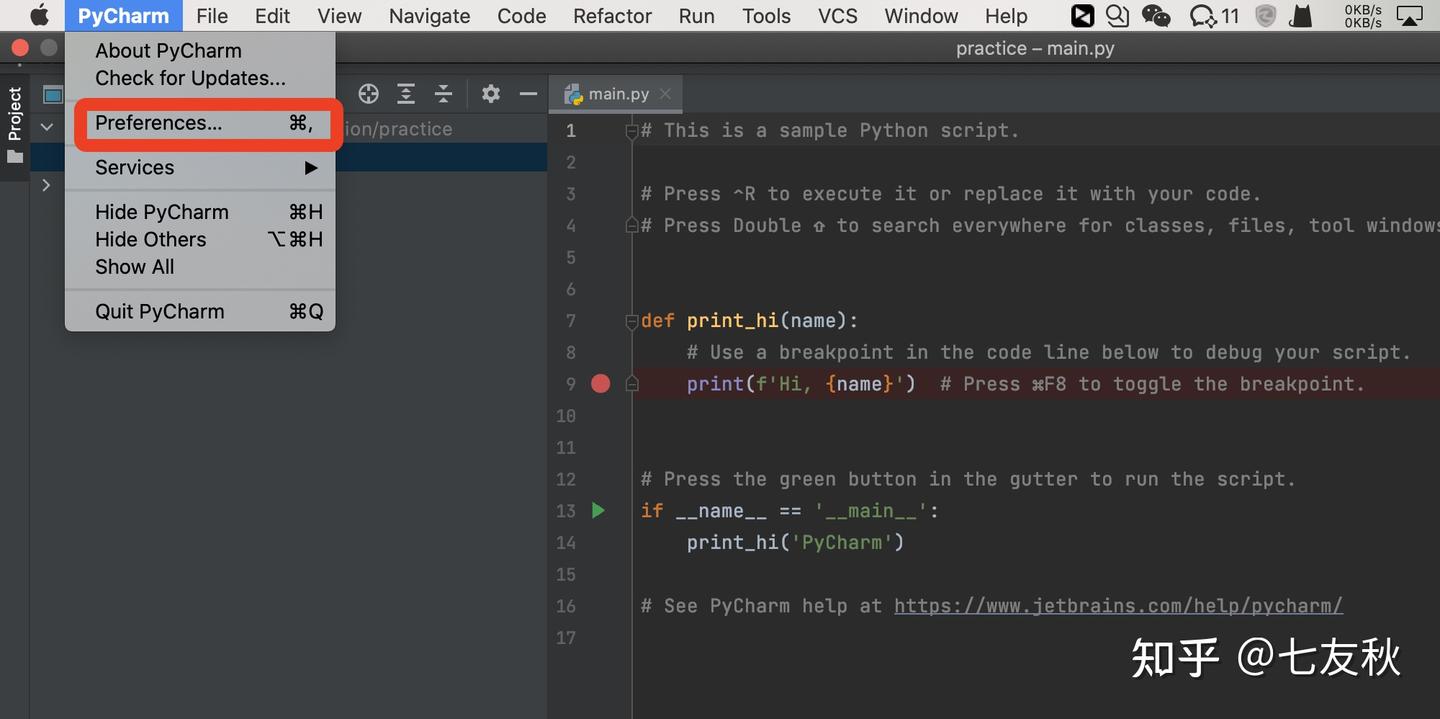Click the Collapse All icon in Project toolbar

443,94
